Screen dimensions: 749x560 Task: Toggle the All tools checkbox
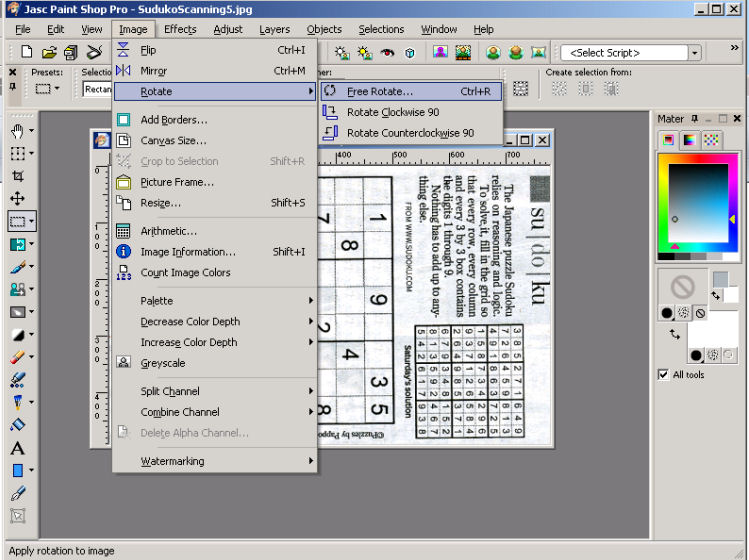point(664,375)
